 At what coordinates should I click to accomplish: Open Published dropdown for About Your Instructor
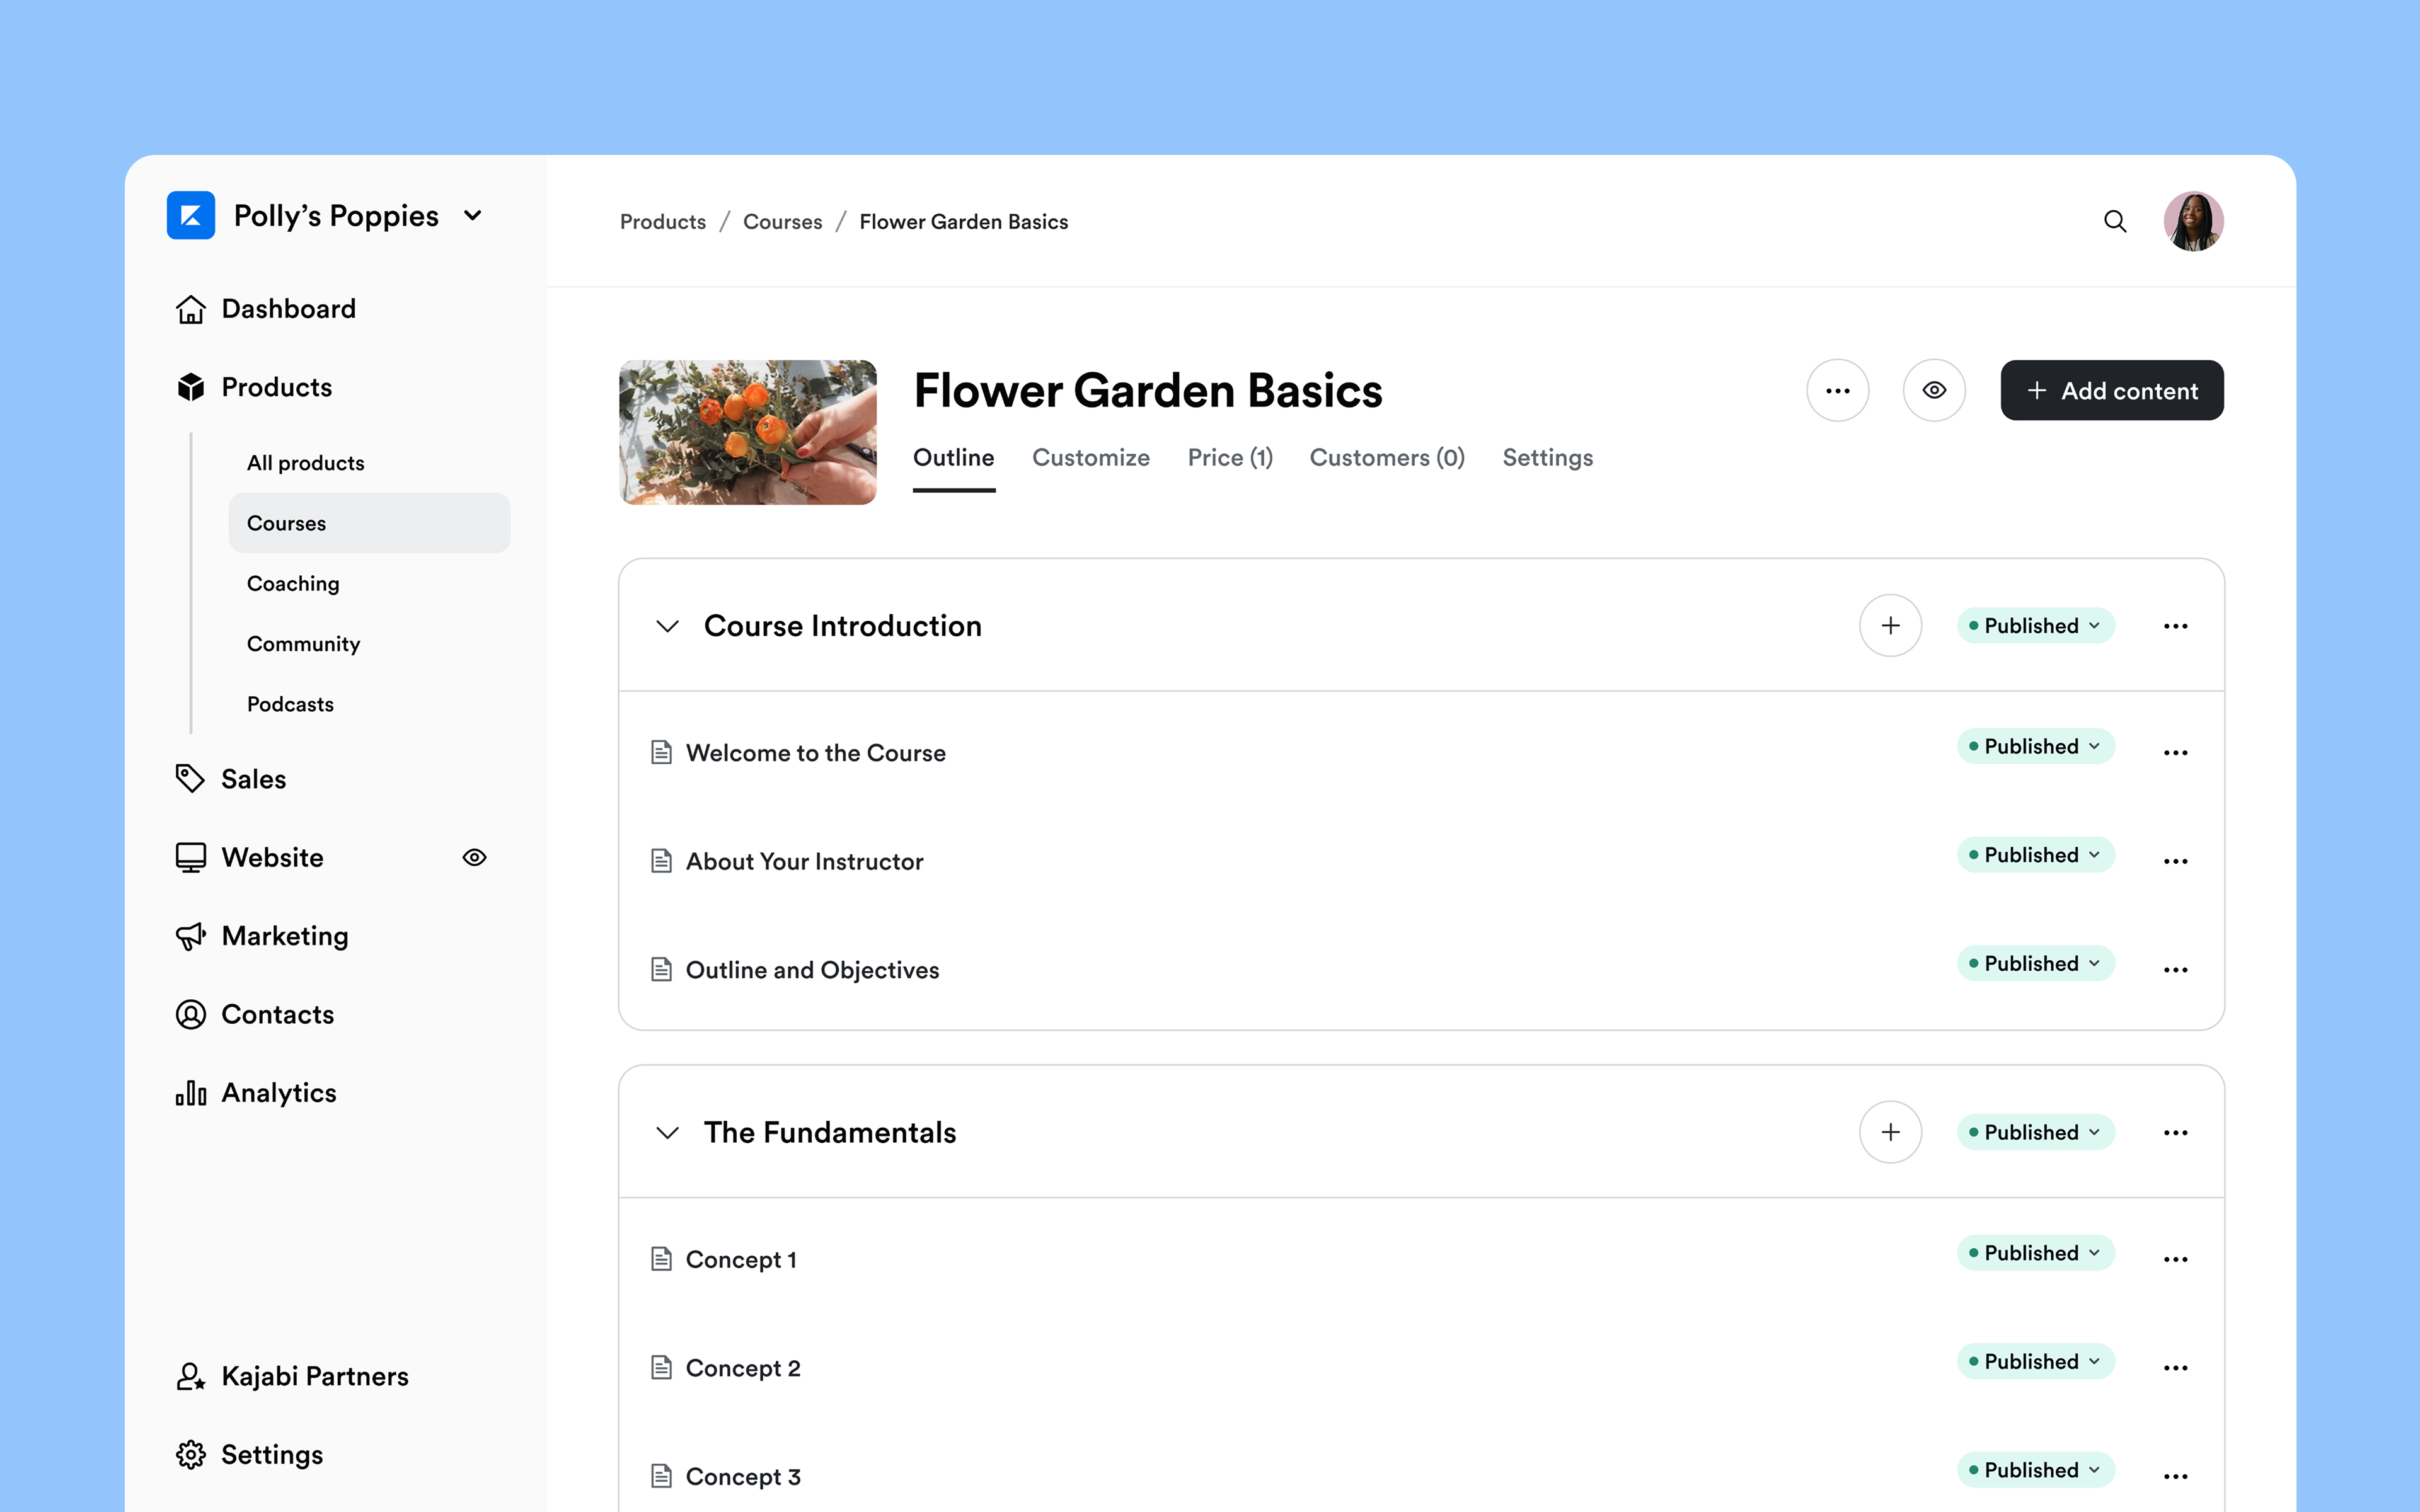point(2036,855)
